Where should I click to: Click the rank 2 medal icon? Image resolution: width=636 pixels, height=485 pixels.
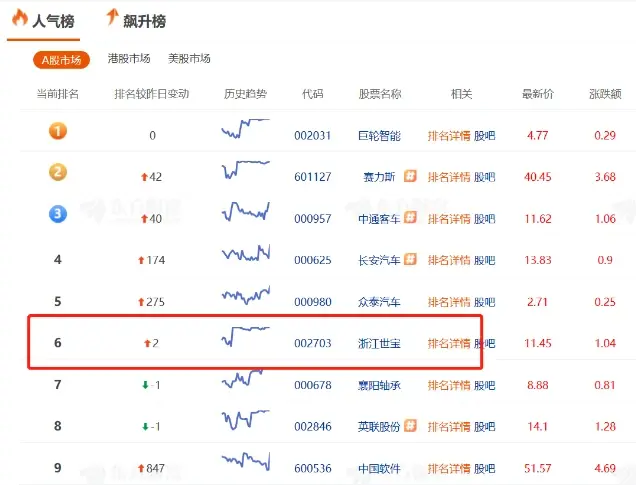point(58,172)
